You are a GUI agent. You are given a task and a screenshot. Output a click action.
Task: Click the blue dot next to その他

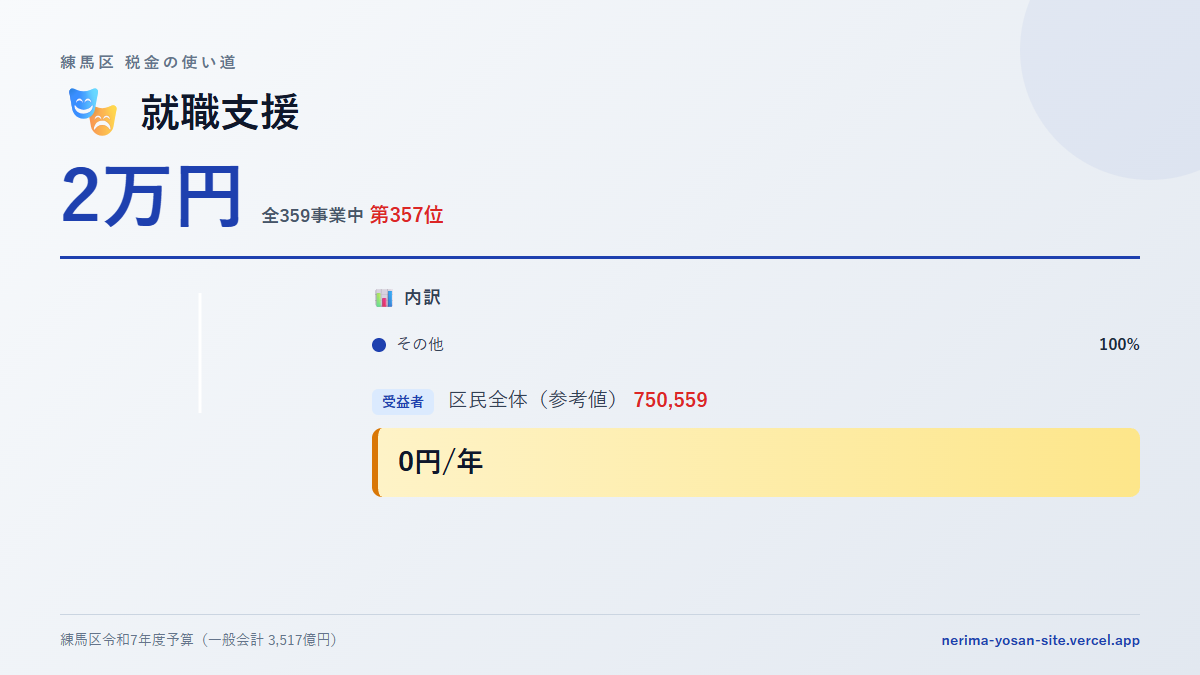pos(379,345)
